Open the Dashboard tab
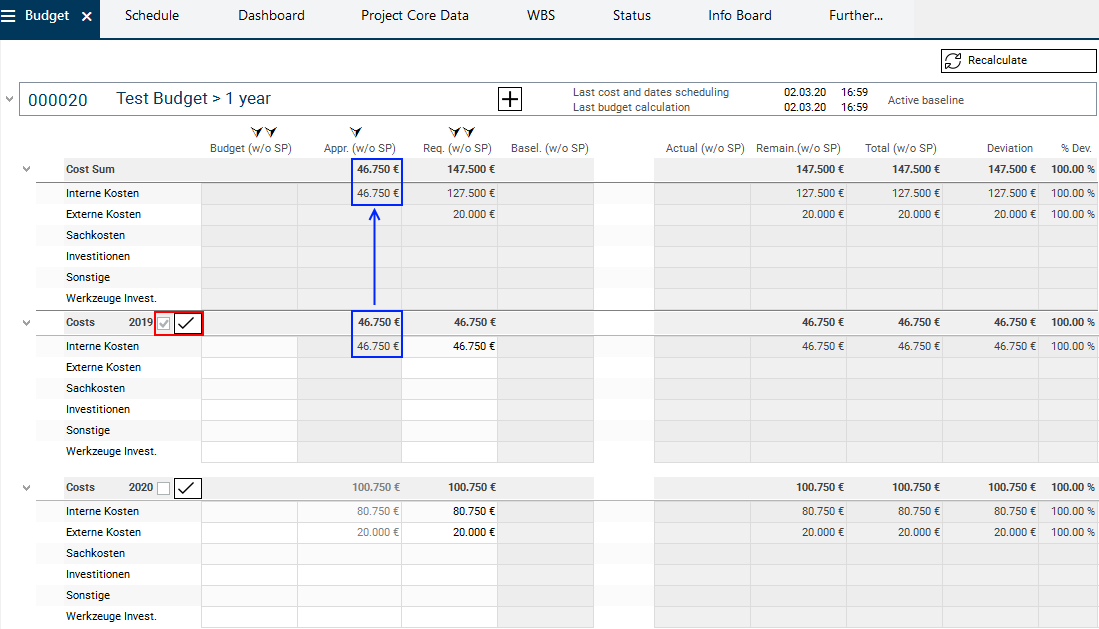This screenshot has width=1099, height=629. 271,16
